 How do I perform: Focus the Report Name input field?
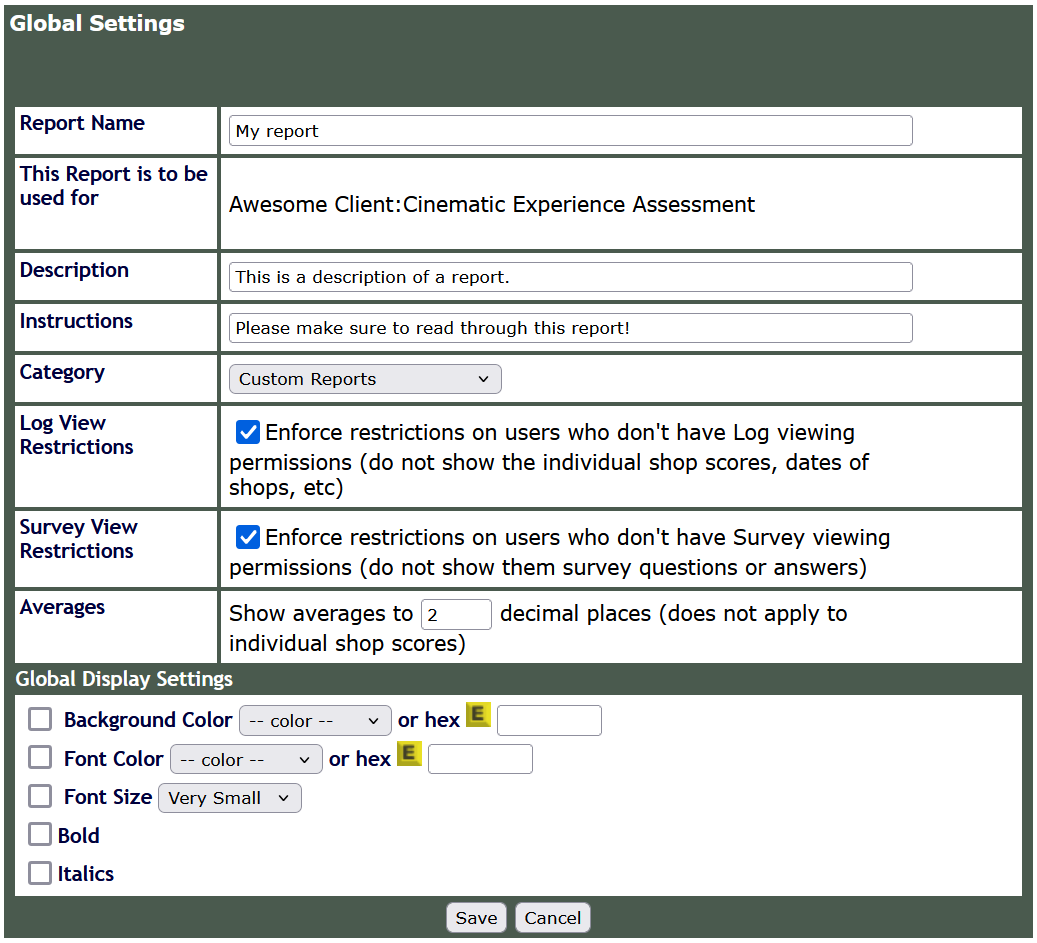click(x=571, y=131)
